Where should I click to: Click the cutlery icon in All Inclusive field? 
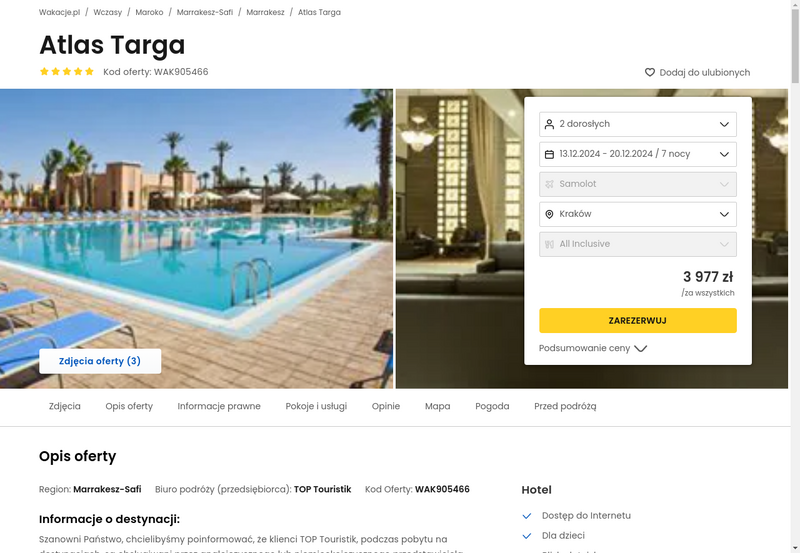[x=549, y=244]
